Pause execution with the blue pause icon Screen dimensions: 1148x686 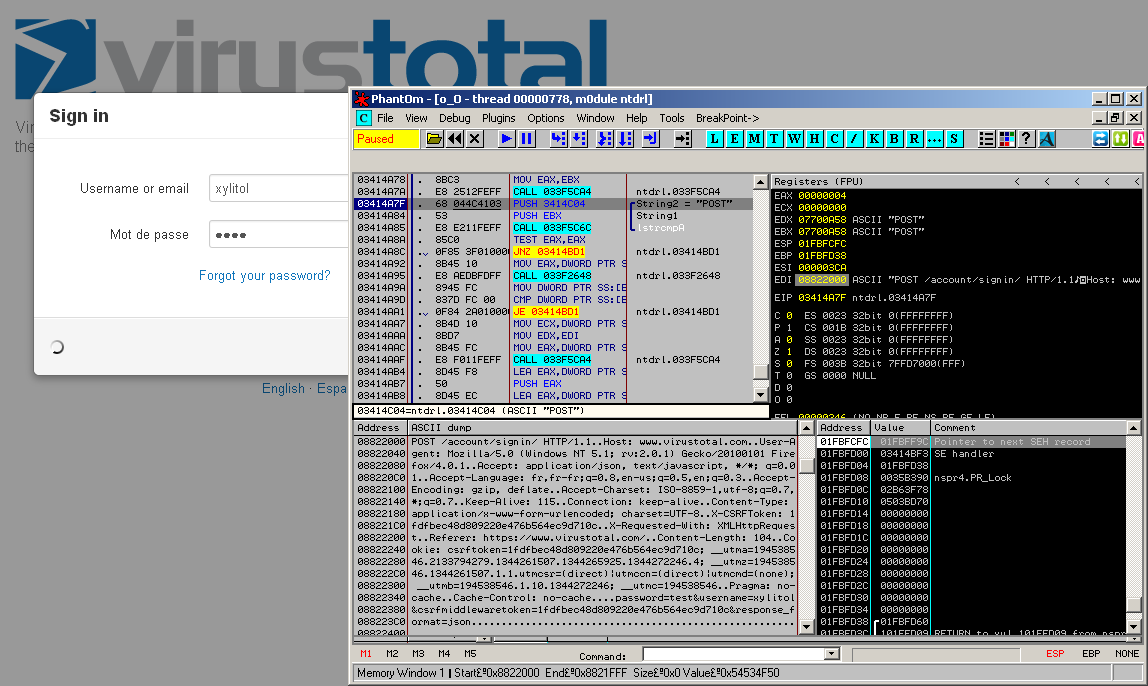pos(526,139)
